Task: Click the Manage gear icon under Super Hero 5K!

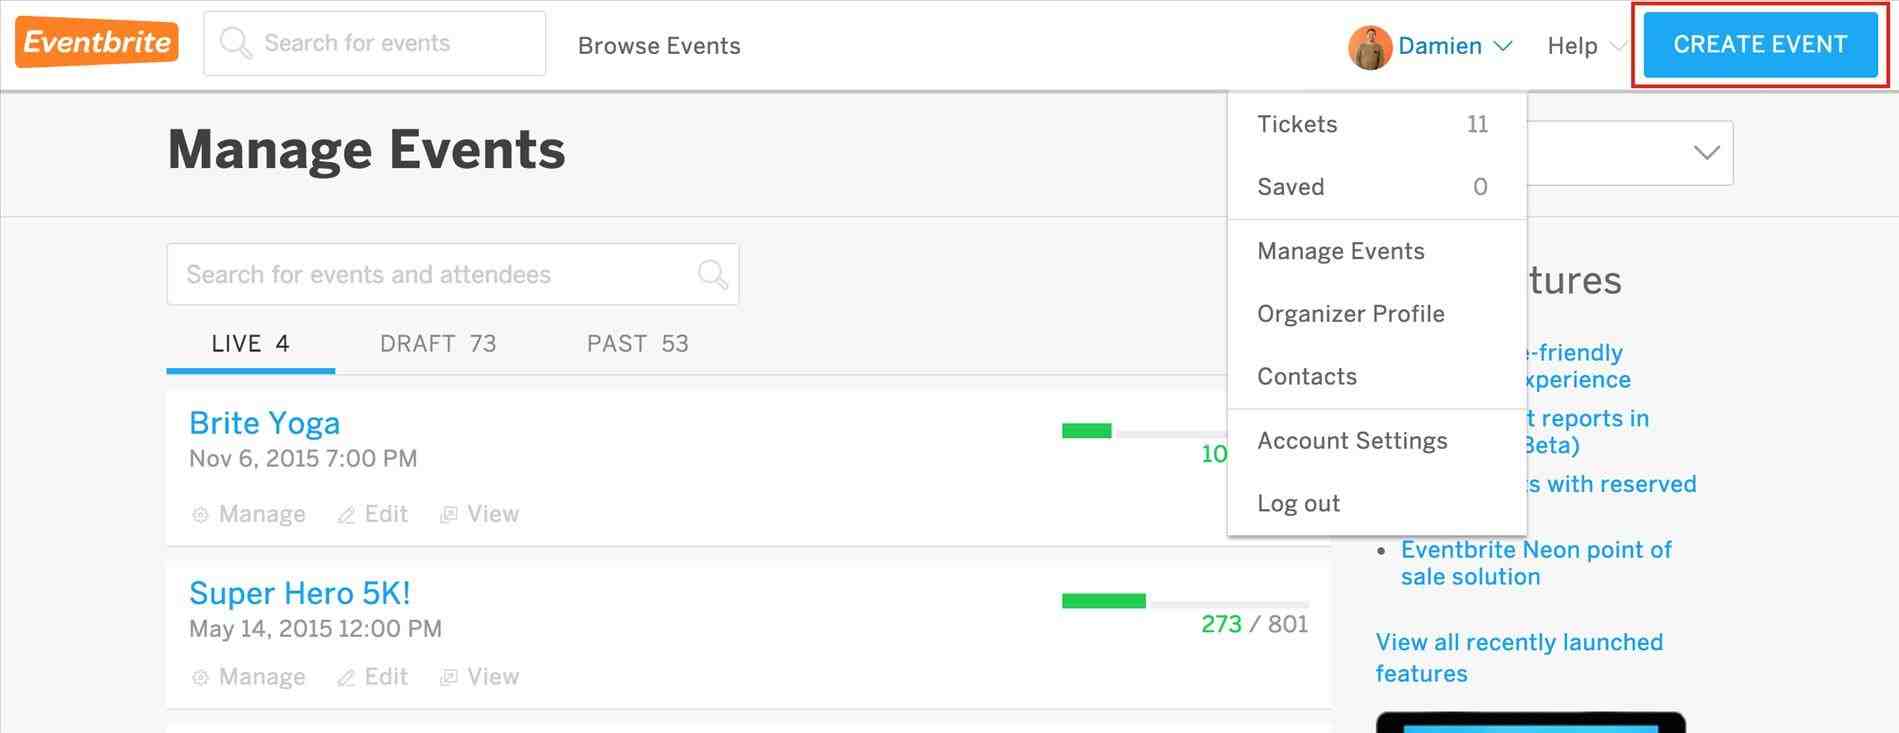Action: (x=200, y=678)
